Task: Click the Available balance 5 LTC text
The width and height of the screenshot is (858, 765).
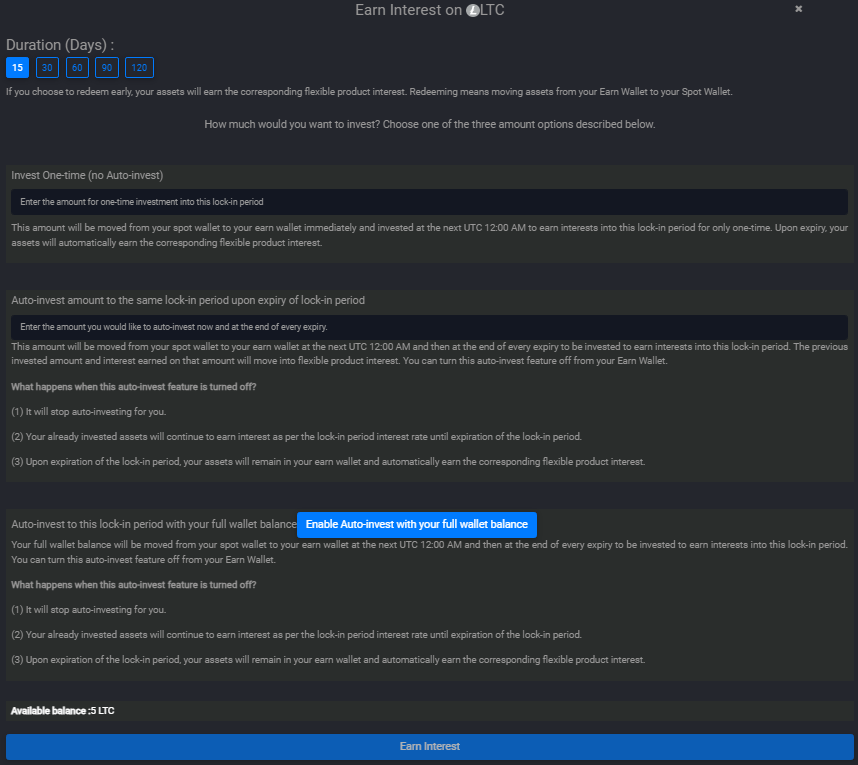Action: click(63, 711)
